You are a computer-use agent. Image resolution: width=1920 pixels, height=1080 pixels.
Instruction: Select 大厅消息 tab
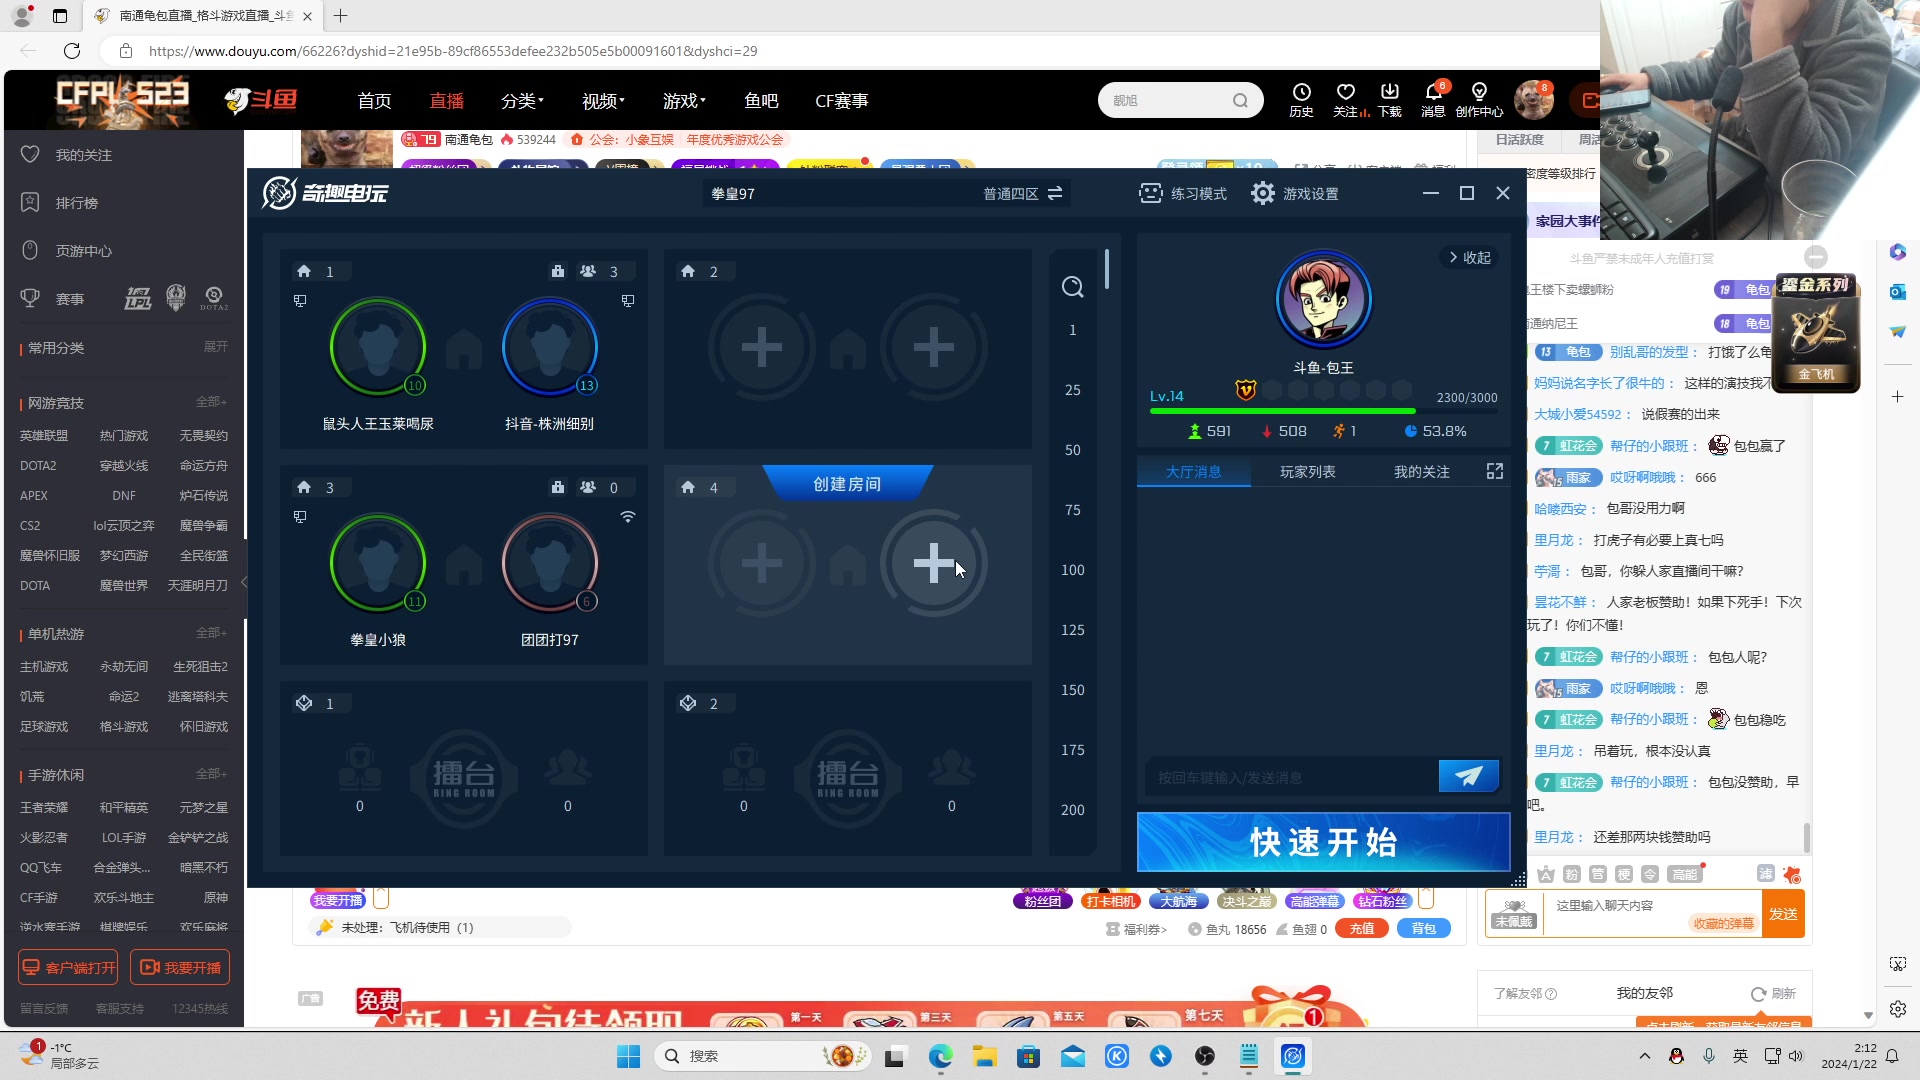pos(1193,471)
